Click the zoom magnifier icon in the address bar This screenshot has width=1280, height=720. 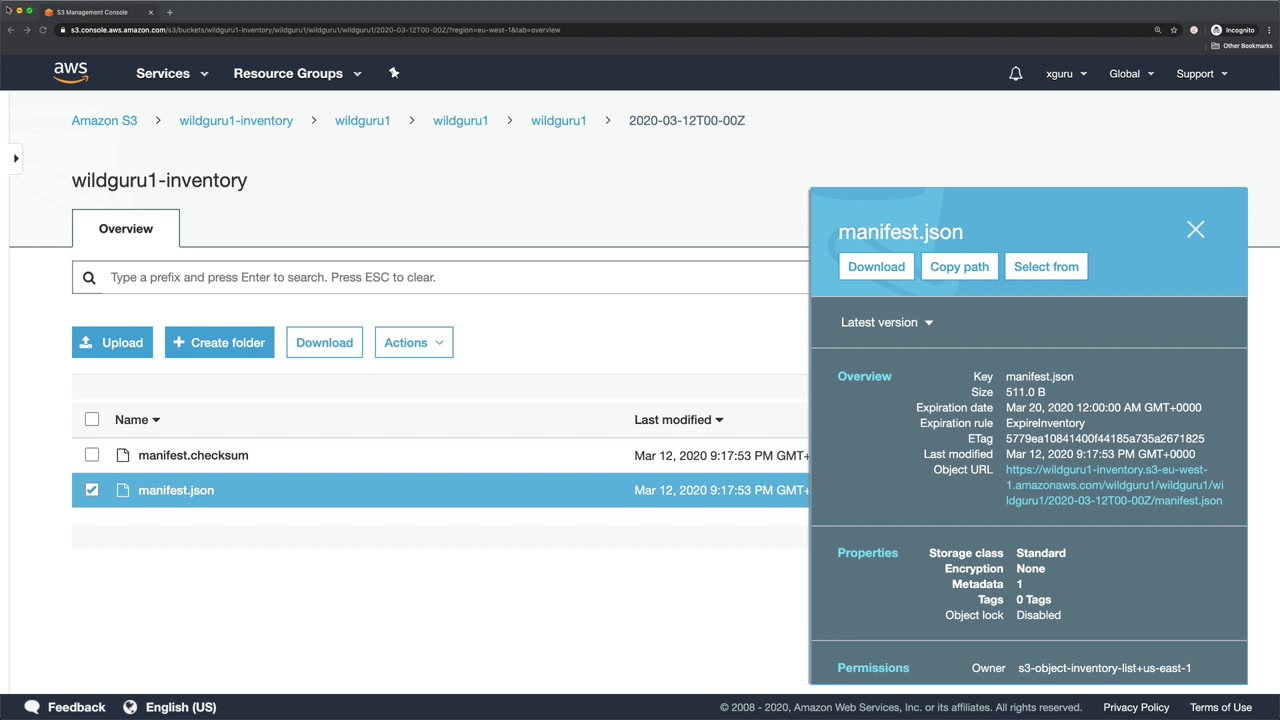point(1158,30)
